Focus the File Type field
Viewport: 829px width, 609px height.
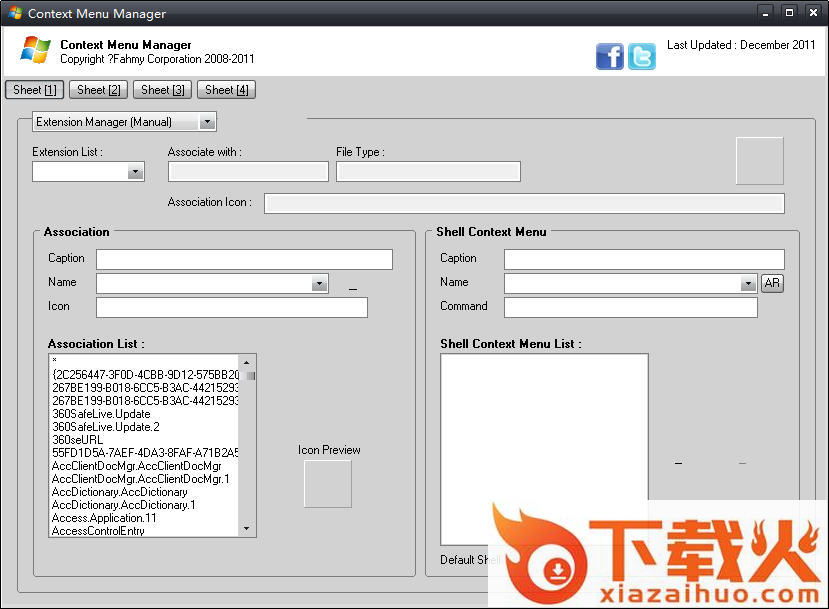pyautogui.click(x=428, y=172)
